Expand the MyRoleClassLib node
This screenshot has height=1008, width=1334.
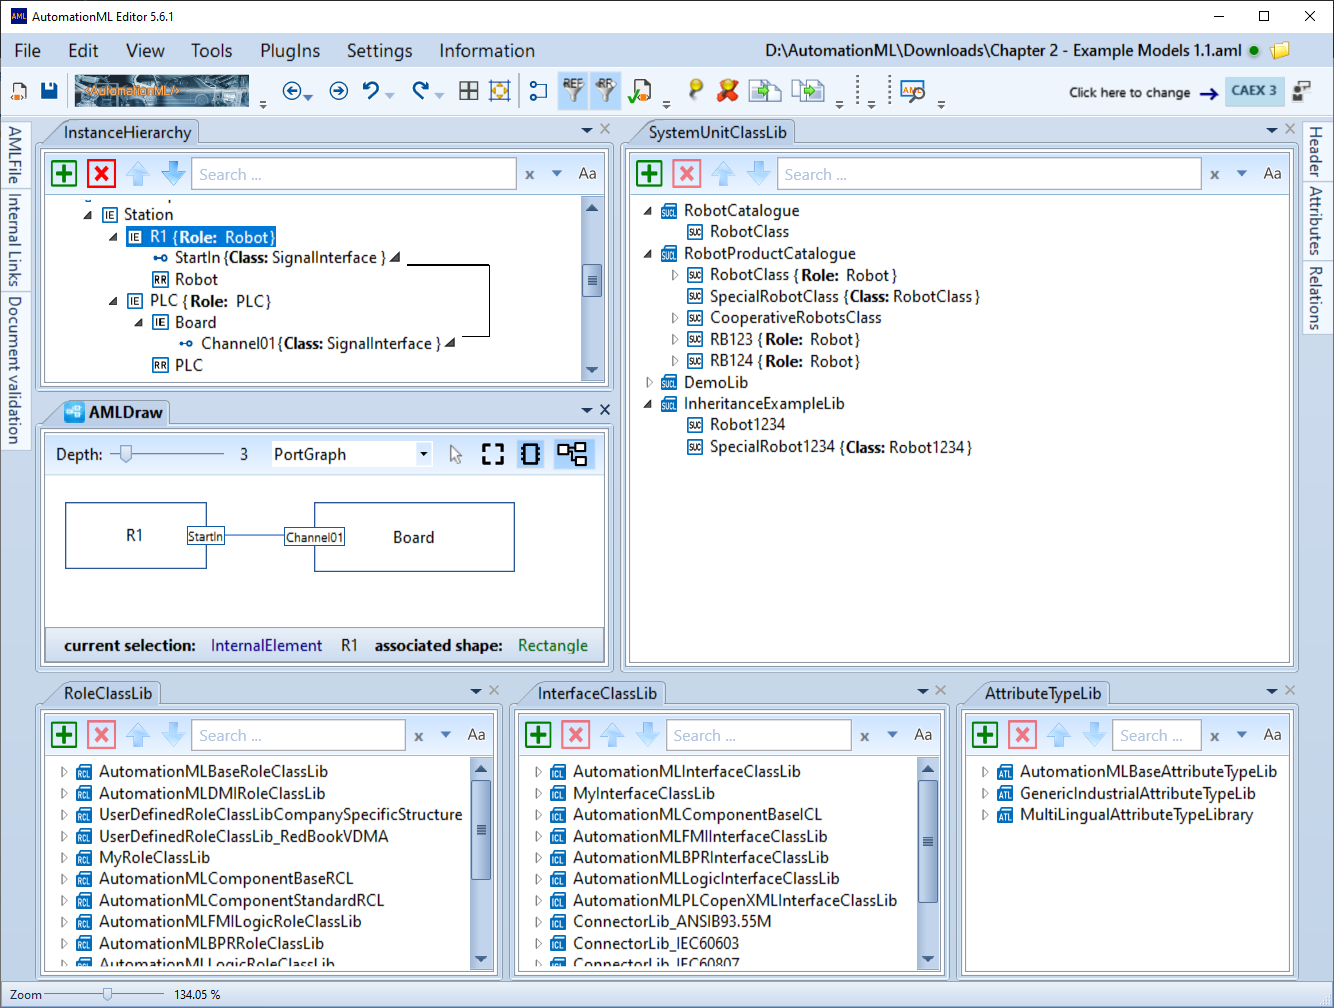coord(63,858)
